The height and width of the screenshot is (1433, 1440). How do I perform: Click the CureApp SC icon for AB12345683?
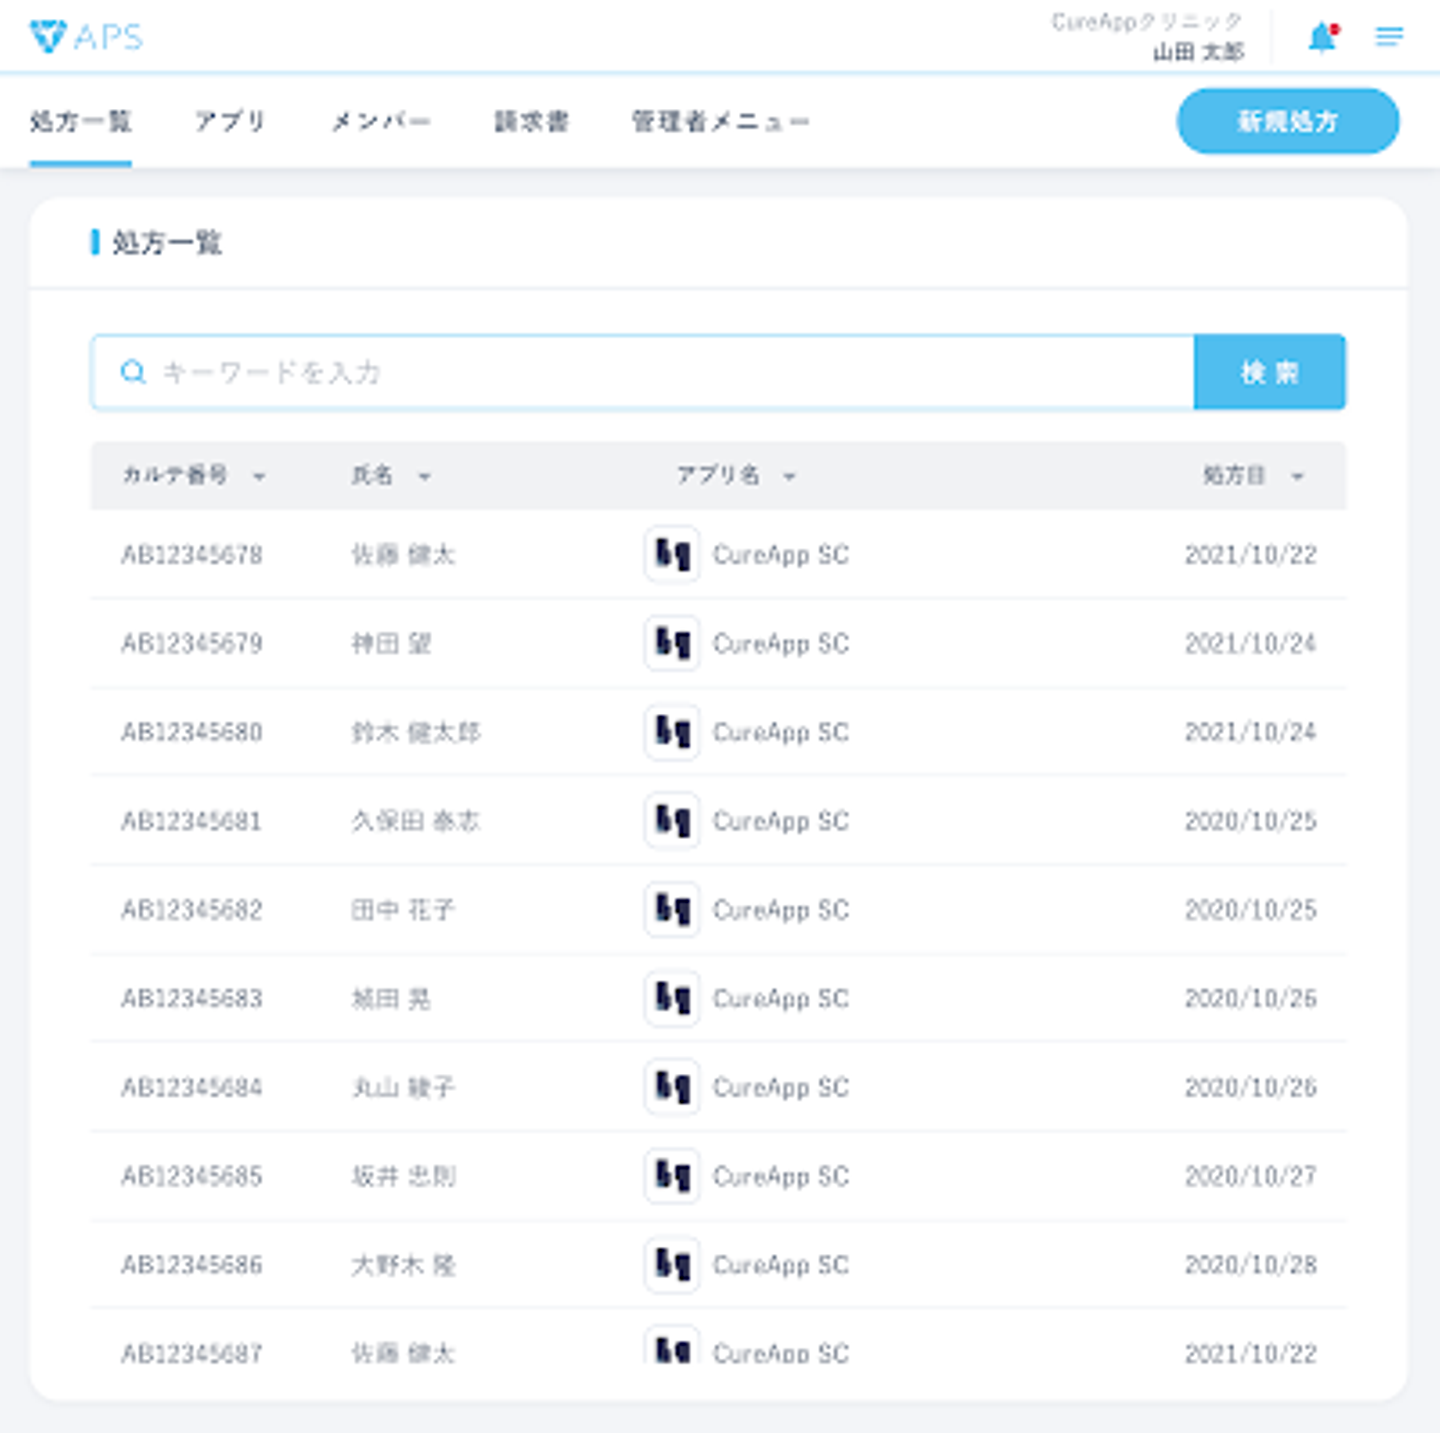[672, 998]
